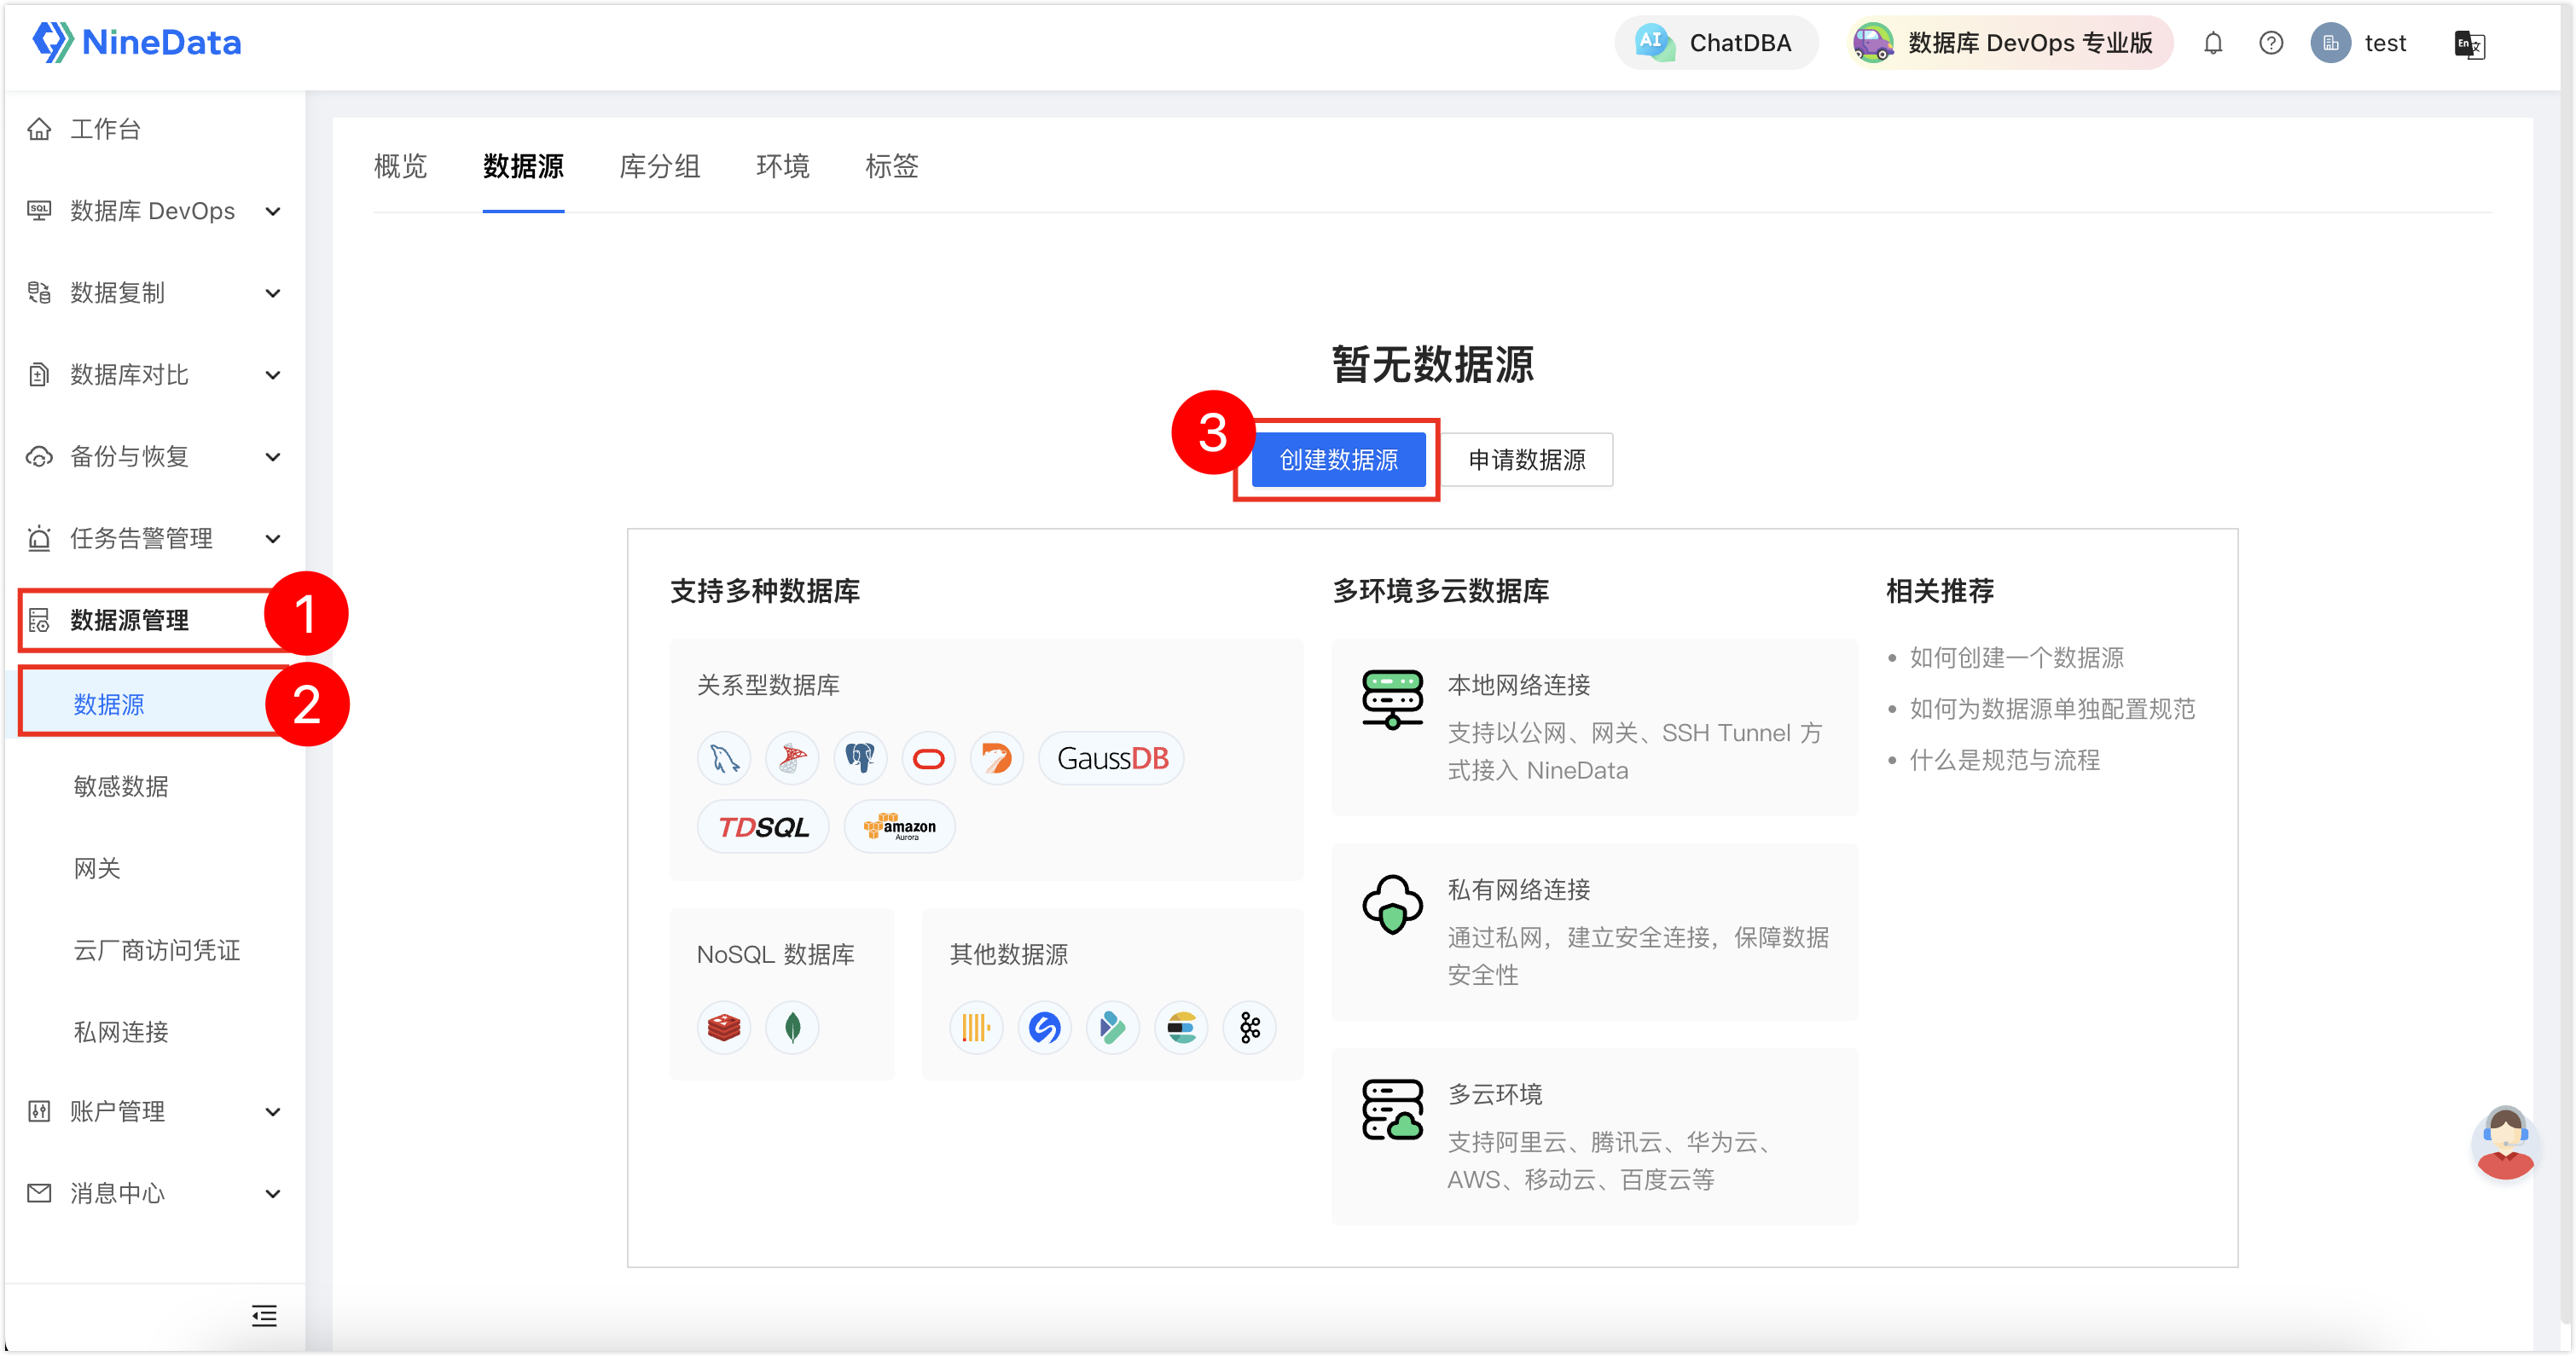Click the ClickHouse striped bars icon
This screenshot has width=2576, height=1356.
coord(976,1028)
